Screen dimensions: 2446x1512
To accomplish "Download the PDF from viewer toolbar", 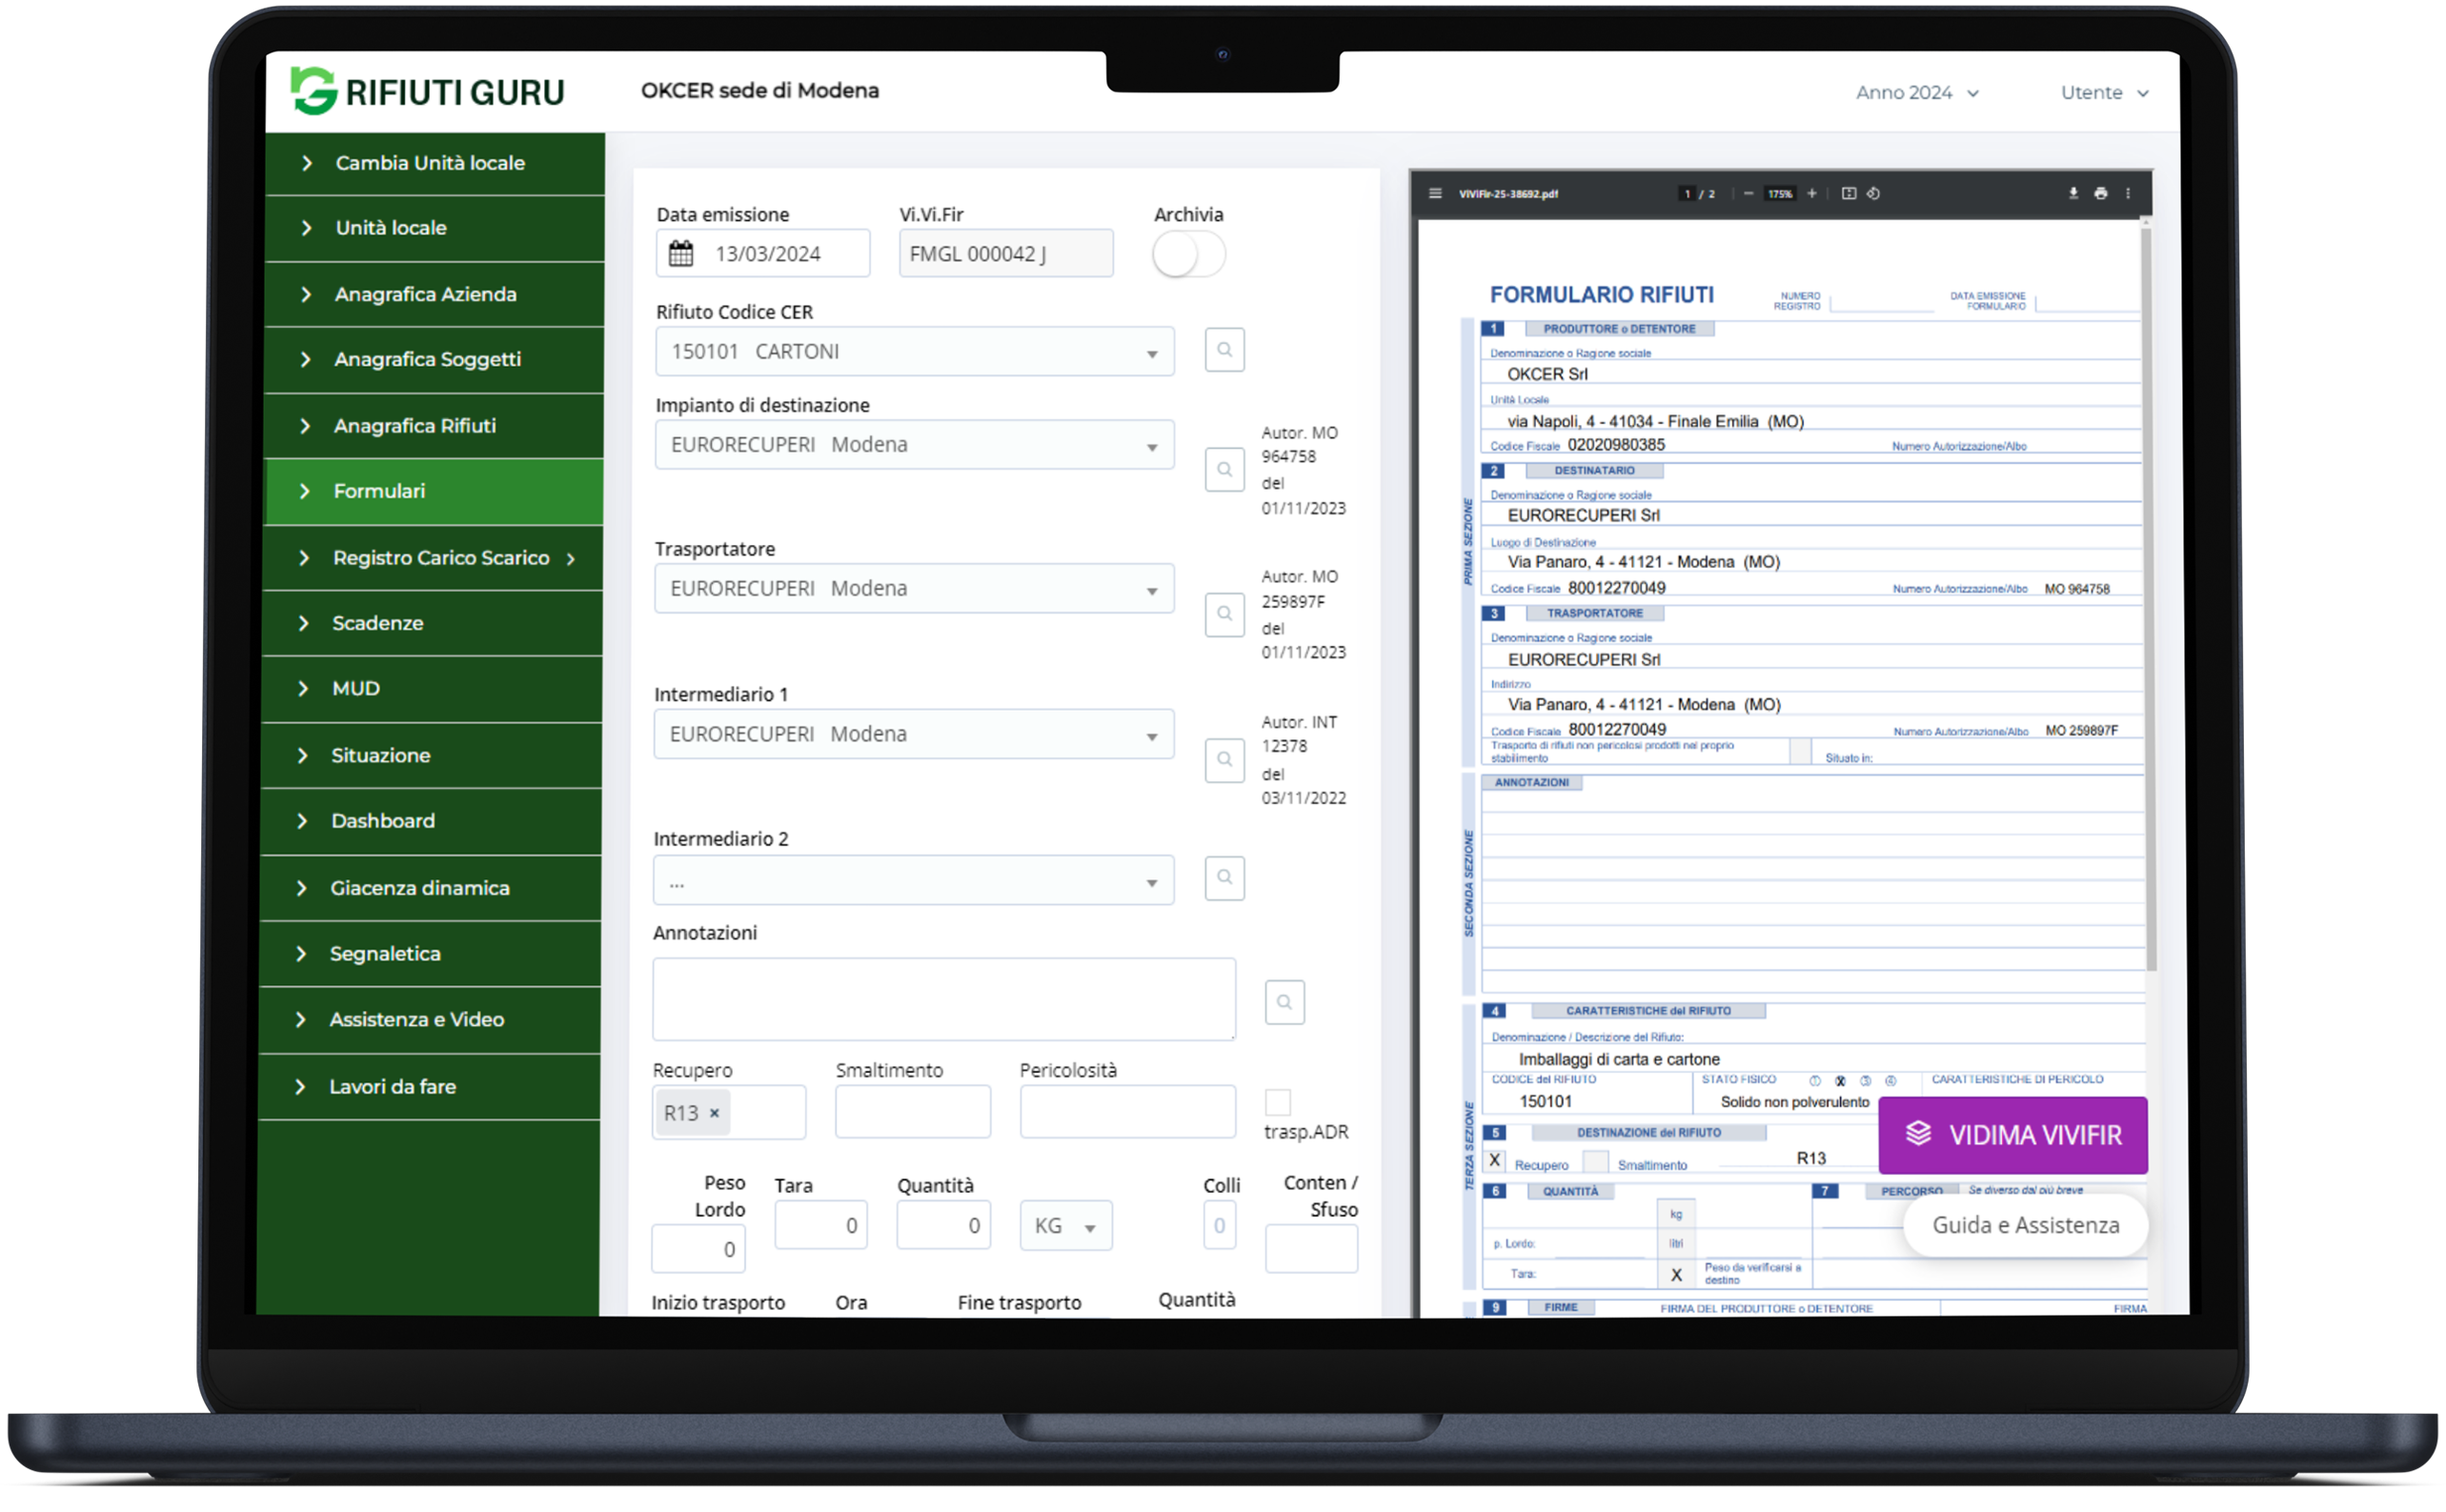I will (x=2073, y=194).
